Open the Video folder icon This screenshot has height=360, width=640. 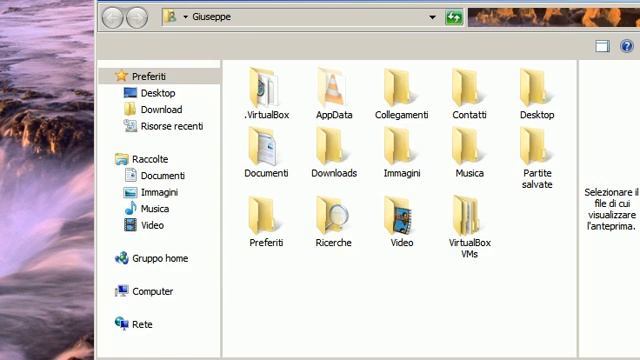[x=399, y=216]
